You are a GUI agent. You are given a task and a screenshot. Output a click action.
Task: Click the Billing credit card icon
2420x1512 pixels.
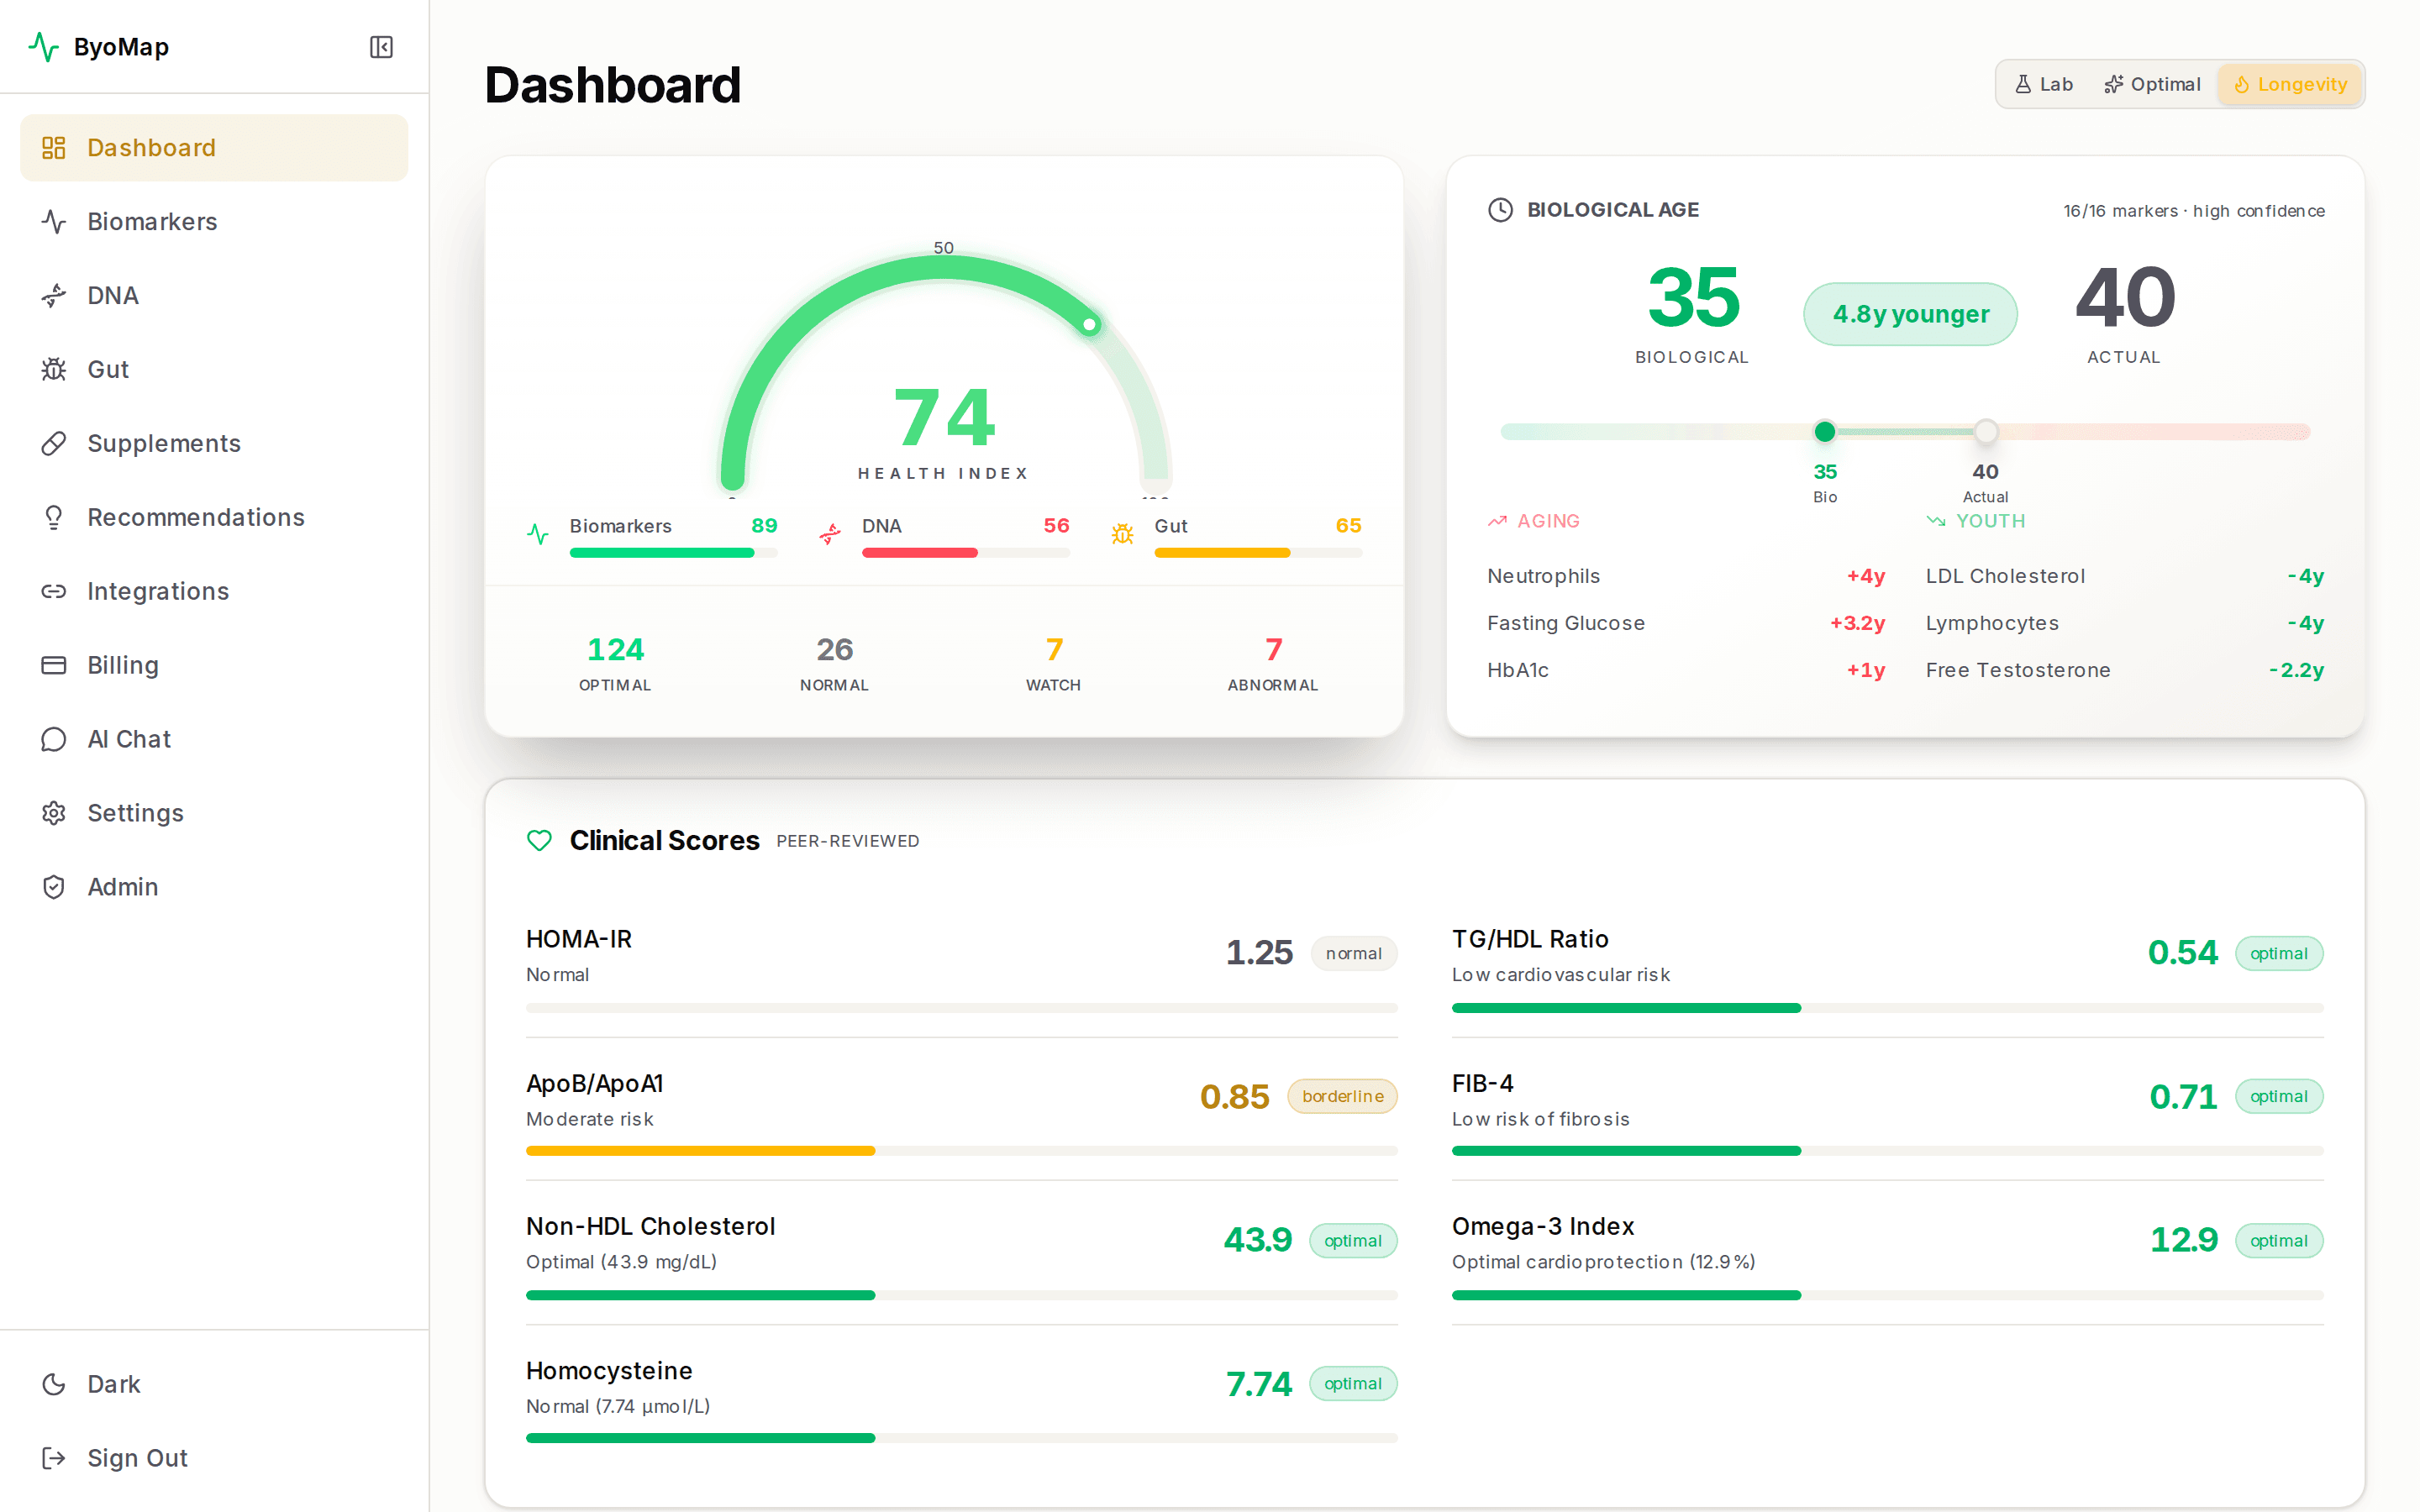pyautogui.click(x=54, y=665)
